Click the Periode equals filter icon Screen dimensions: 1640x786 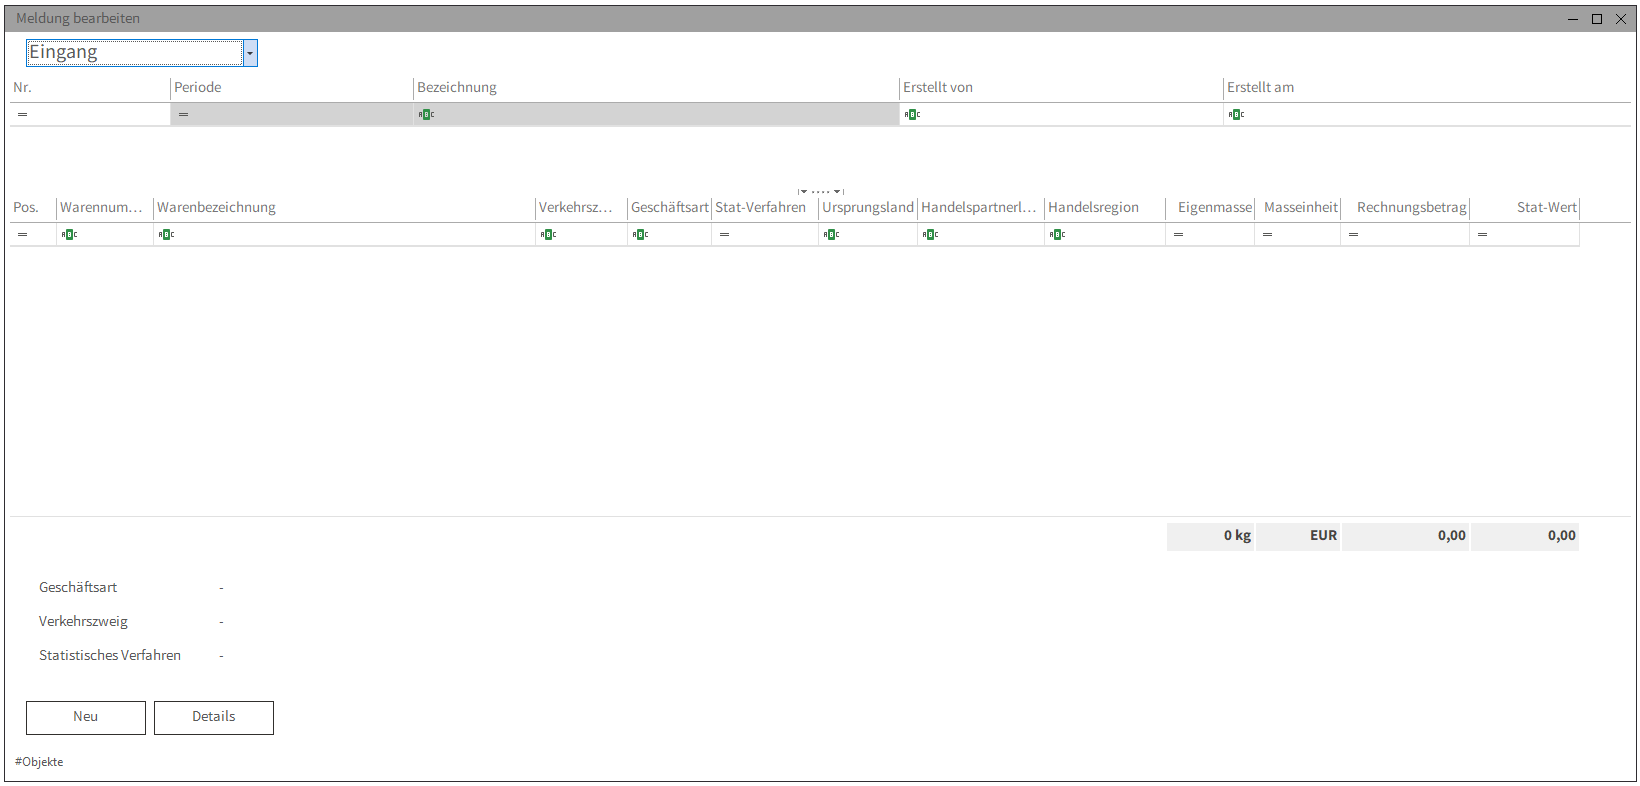coord(183,115)
